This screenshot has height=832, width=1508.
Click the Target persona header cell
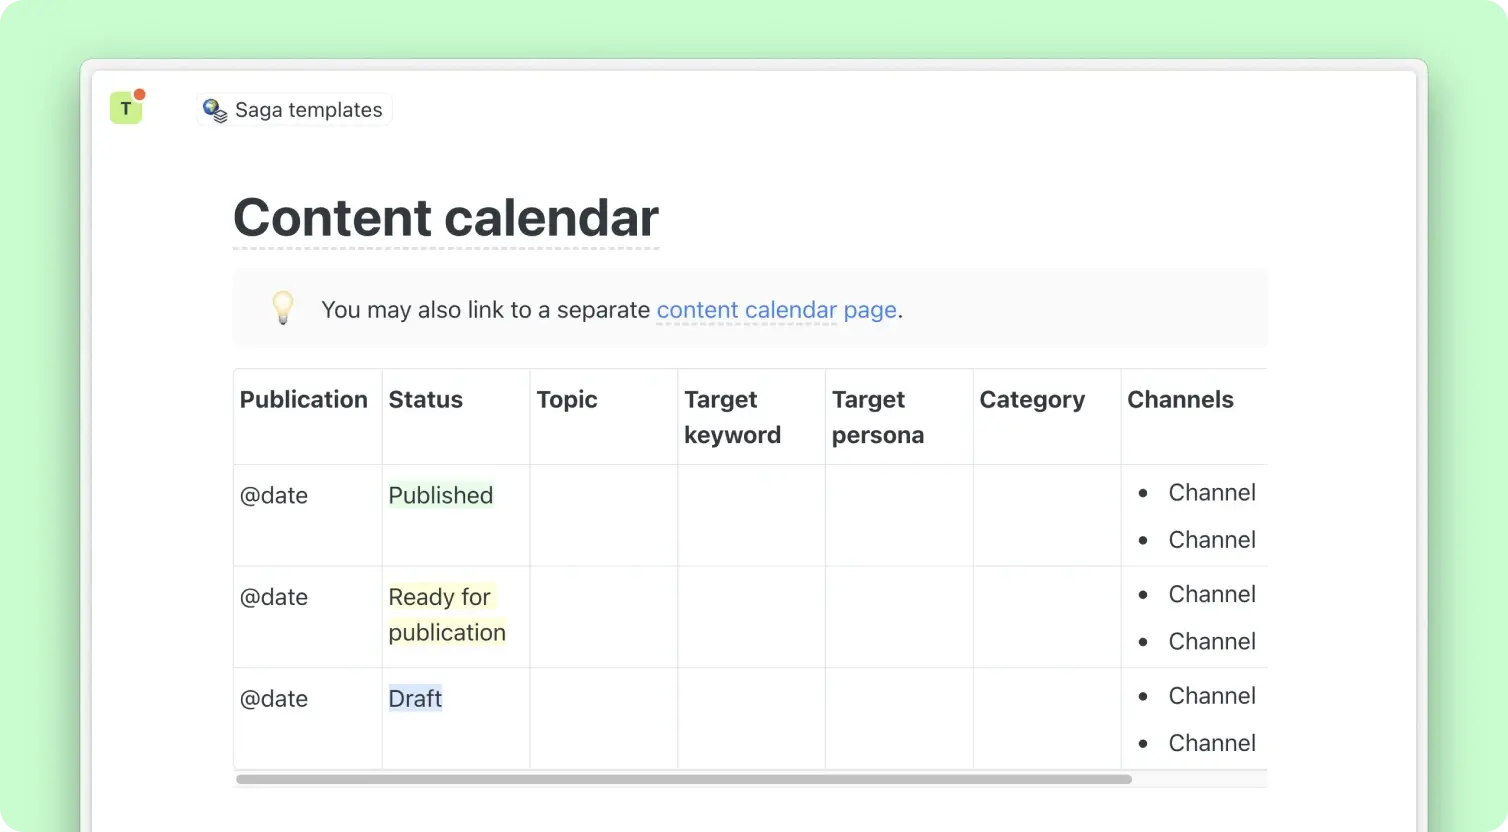click(x=877, y=417)
